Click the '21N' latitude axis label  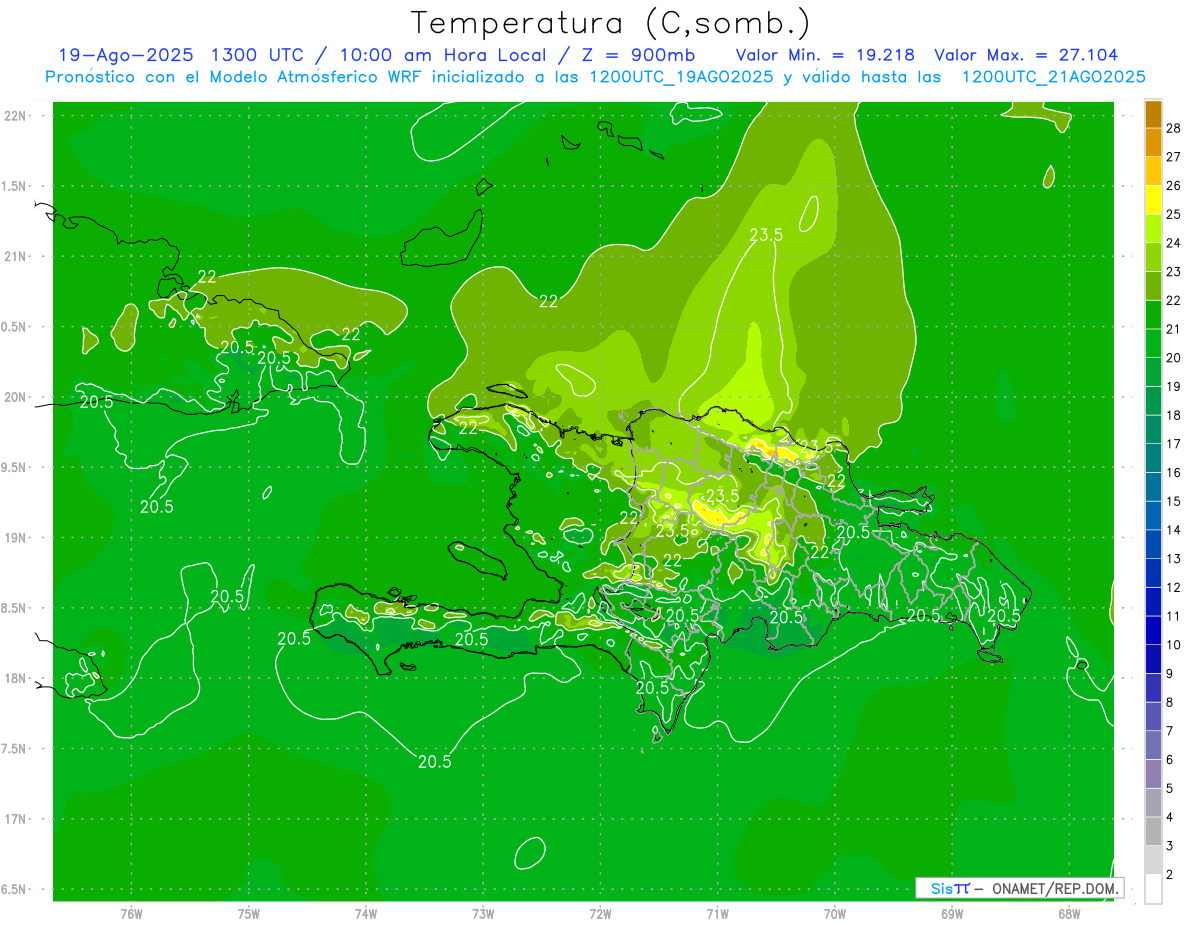[15, 257]
